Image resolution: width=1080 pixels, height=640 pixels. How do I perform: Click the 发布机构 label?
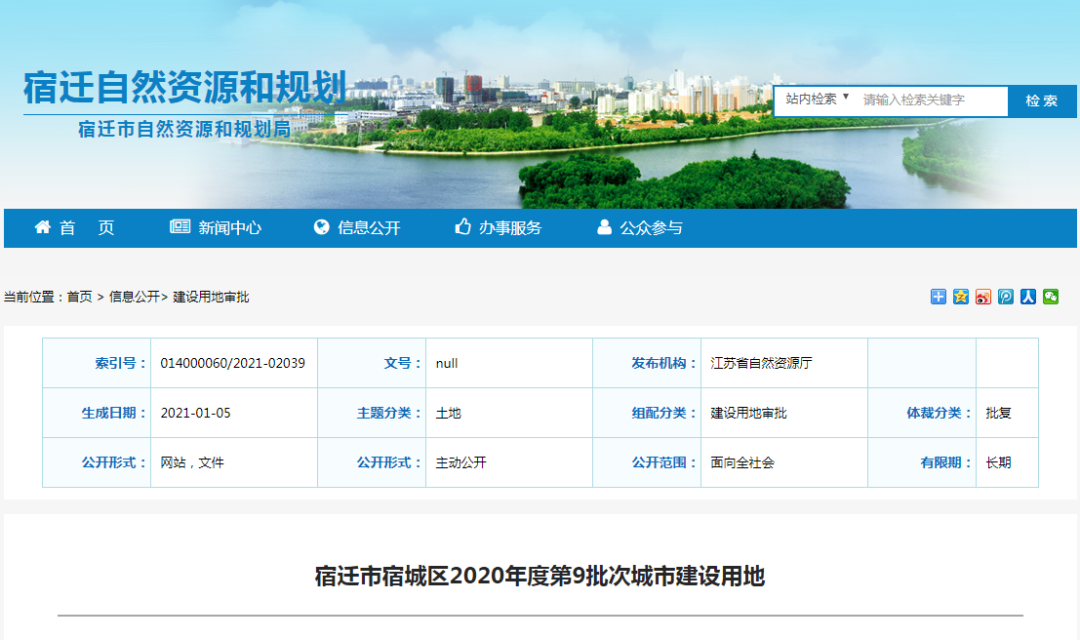(664, 363)
